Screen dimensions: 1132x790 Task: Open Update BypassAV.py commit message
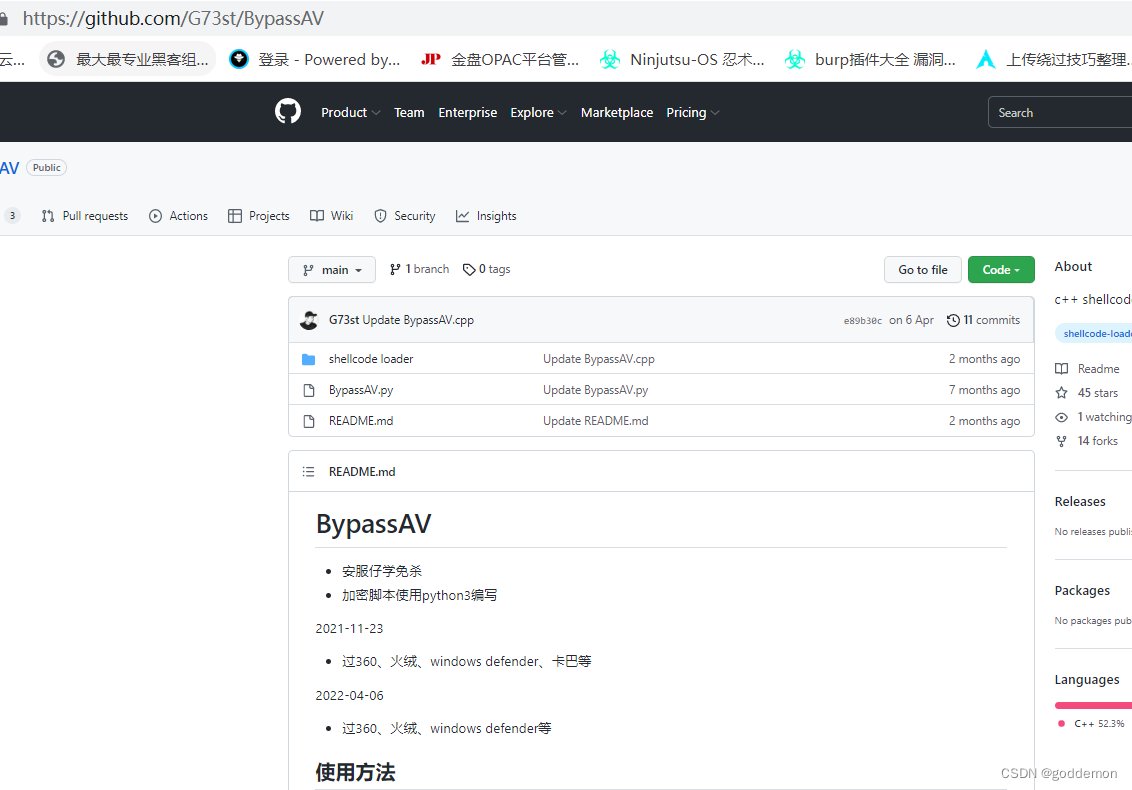[596, 390]
